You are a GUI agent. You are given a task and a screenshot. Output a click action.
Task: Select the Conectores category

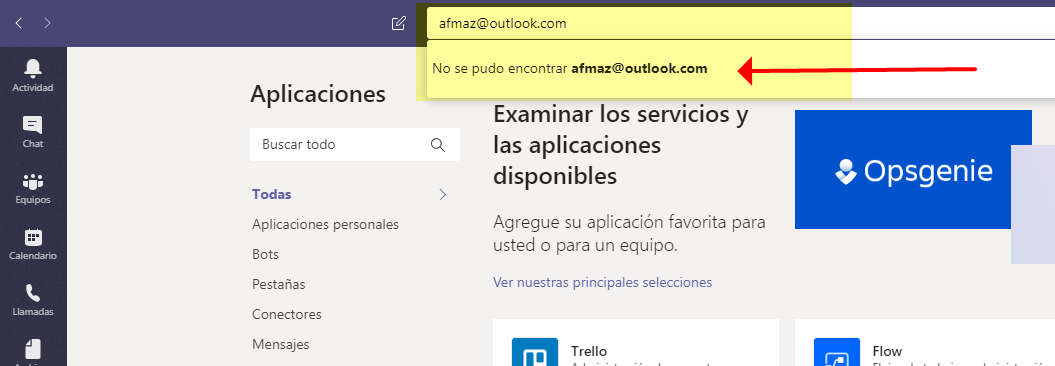point(287,314)
